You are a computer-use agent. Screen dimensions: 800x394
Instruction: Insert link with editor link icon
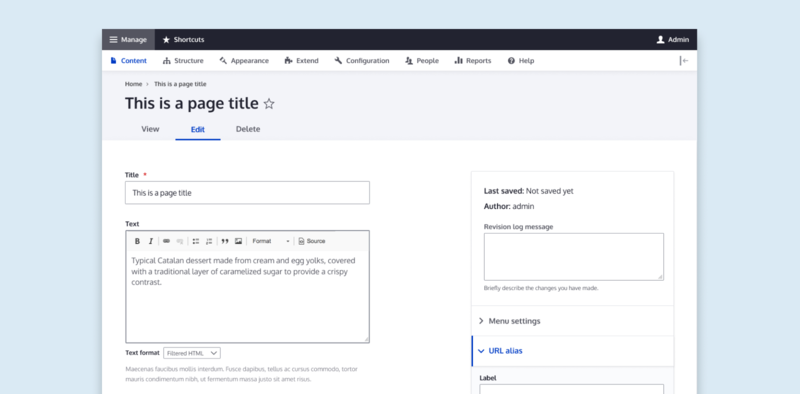pos(166,241)
